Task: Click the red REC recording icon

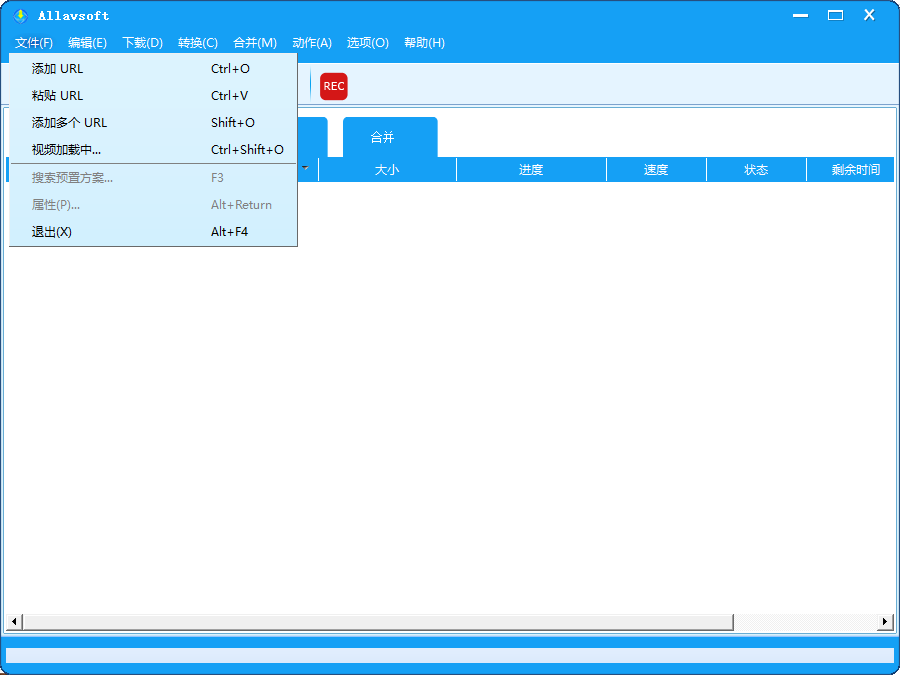Action: tap(333, 87)
